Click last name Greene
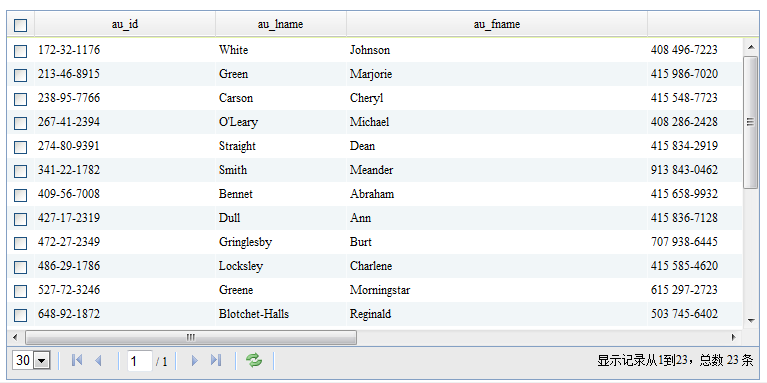The height and width of the screenshot is (383, 767). click(x=236, y=290)
